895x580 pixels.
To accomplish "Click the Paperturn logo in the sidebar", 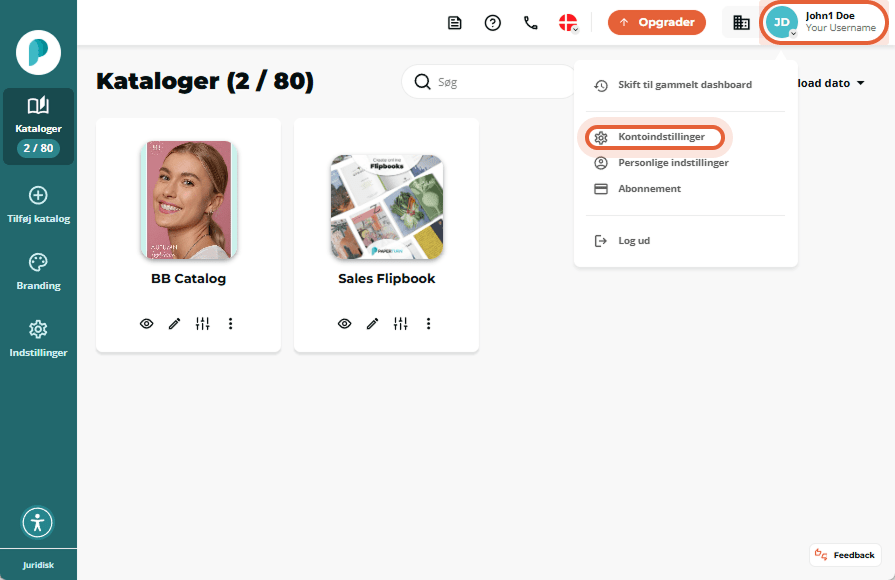I will point(38,53).
